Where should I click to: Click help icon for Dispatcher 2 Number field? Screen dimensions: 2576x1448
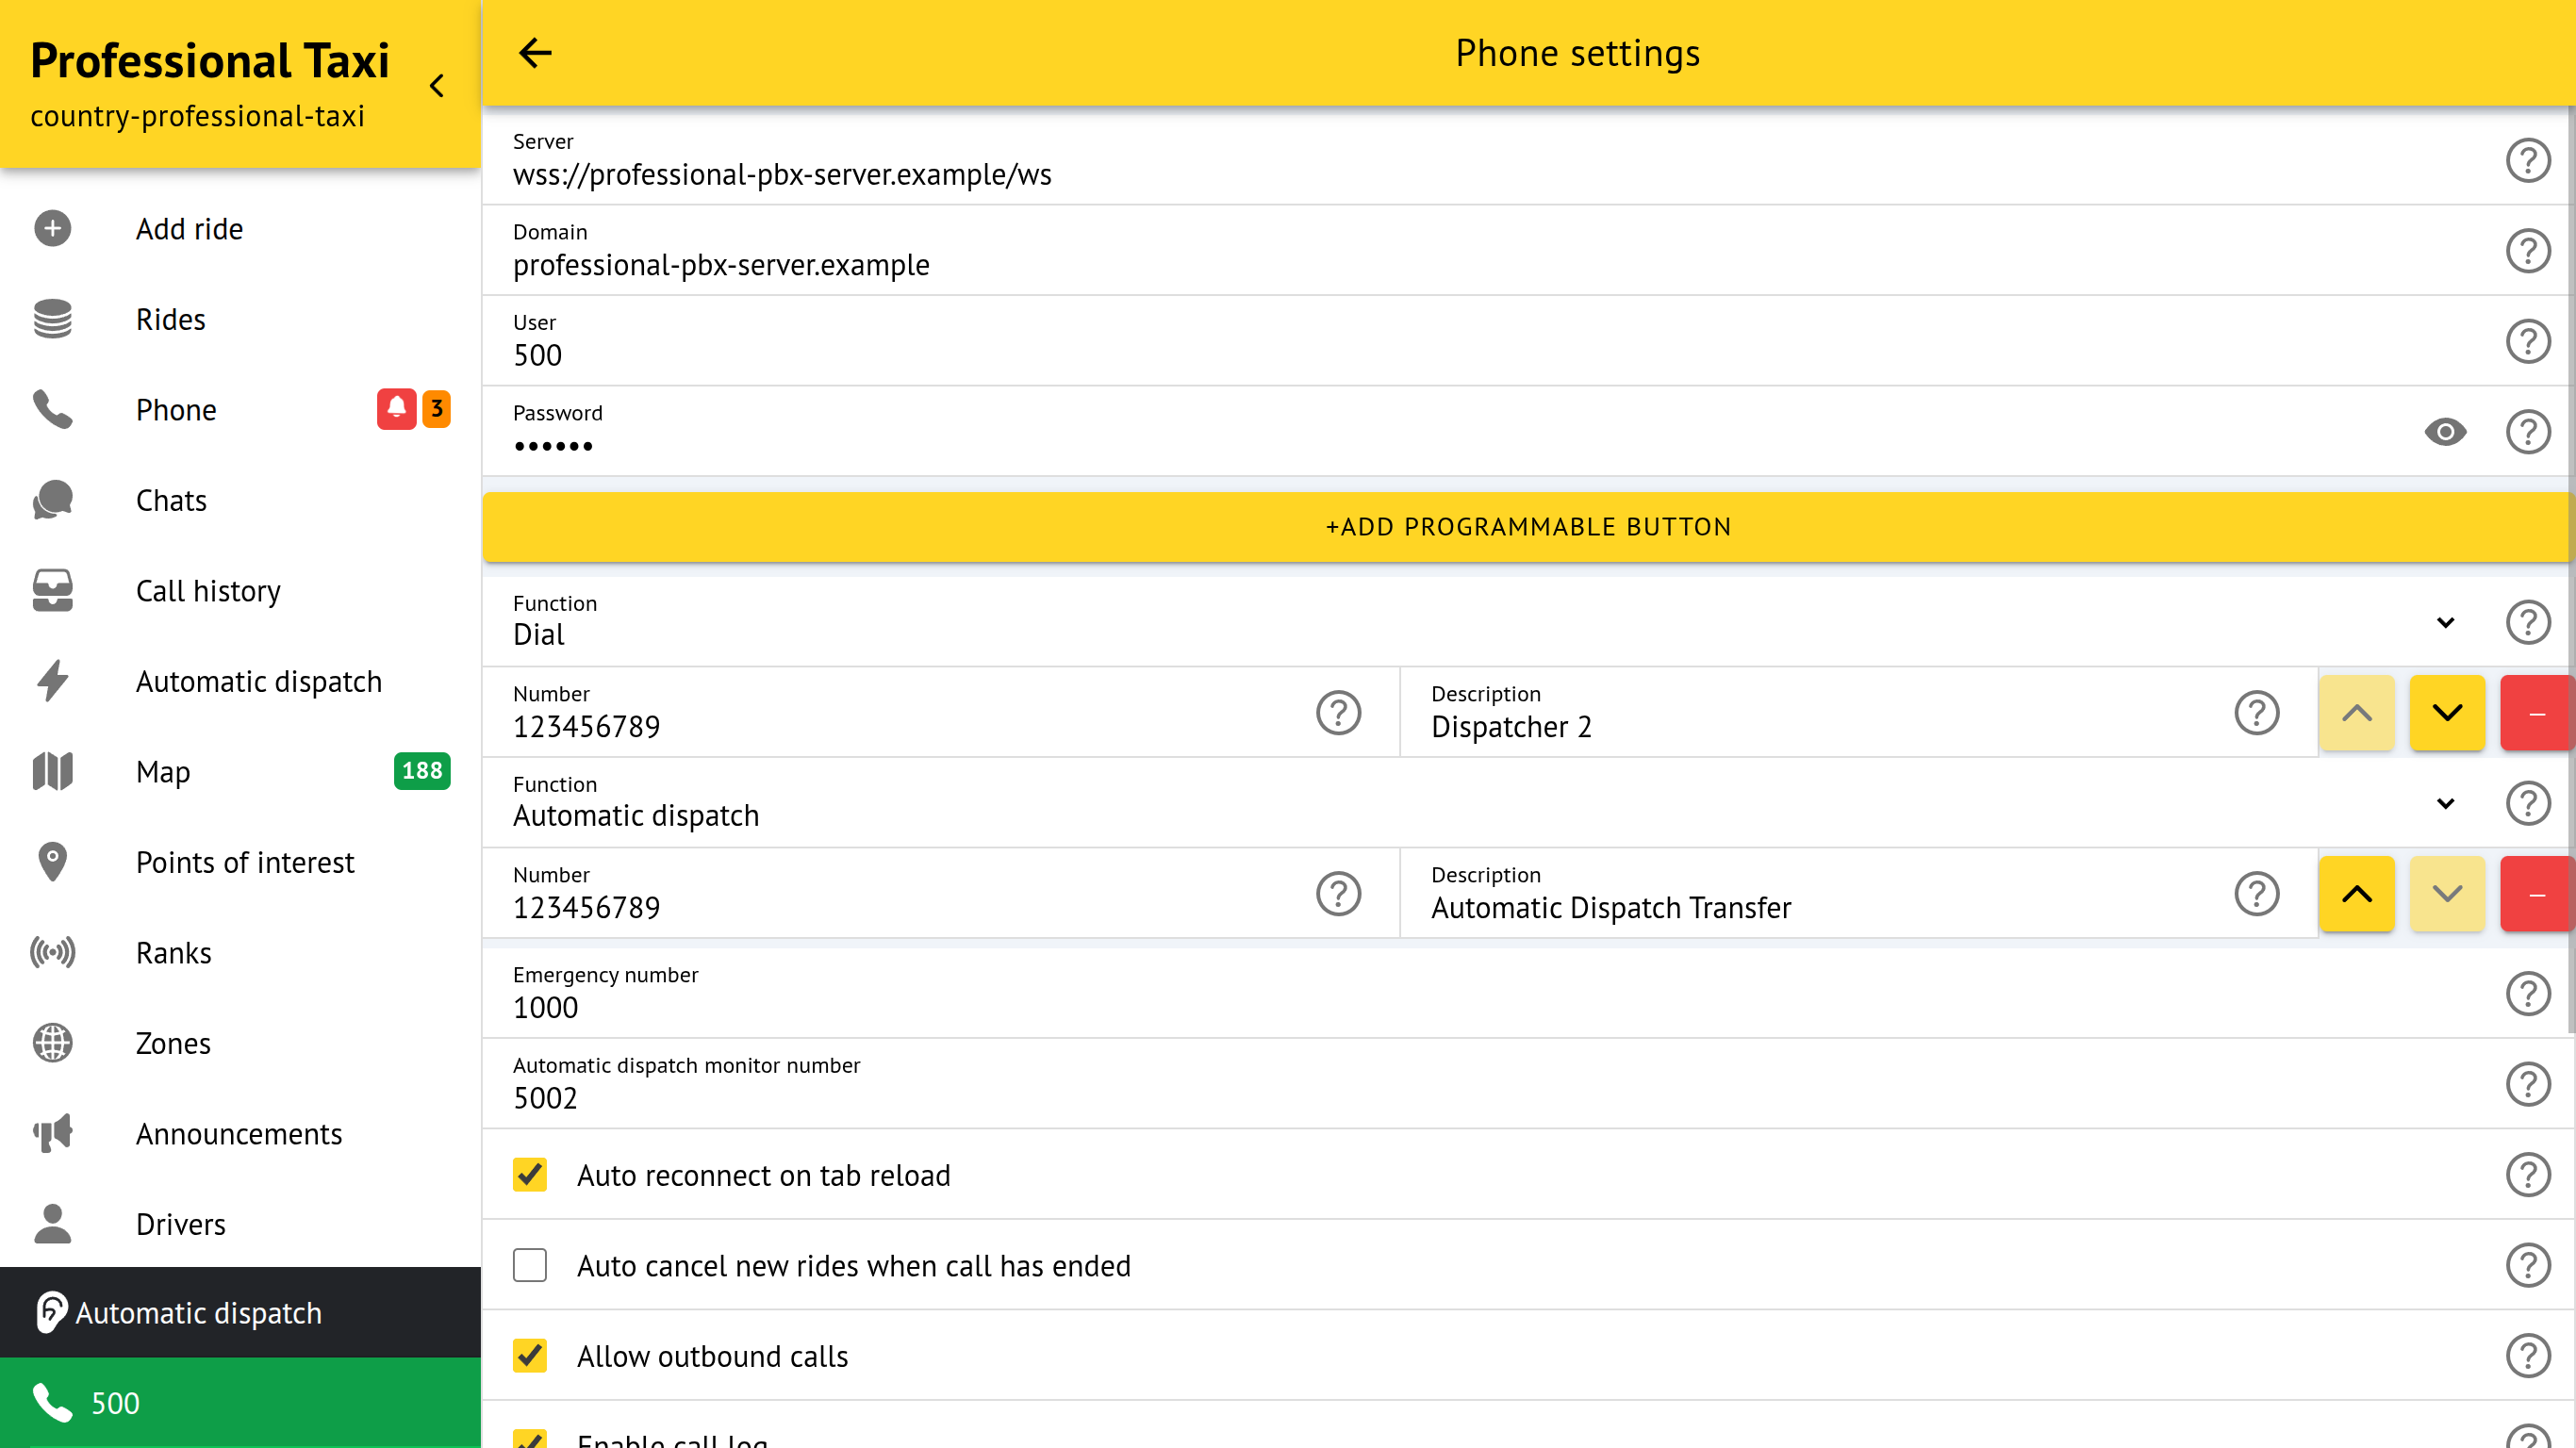pos(1338,713)
